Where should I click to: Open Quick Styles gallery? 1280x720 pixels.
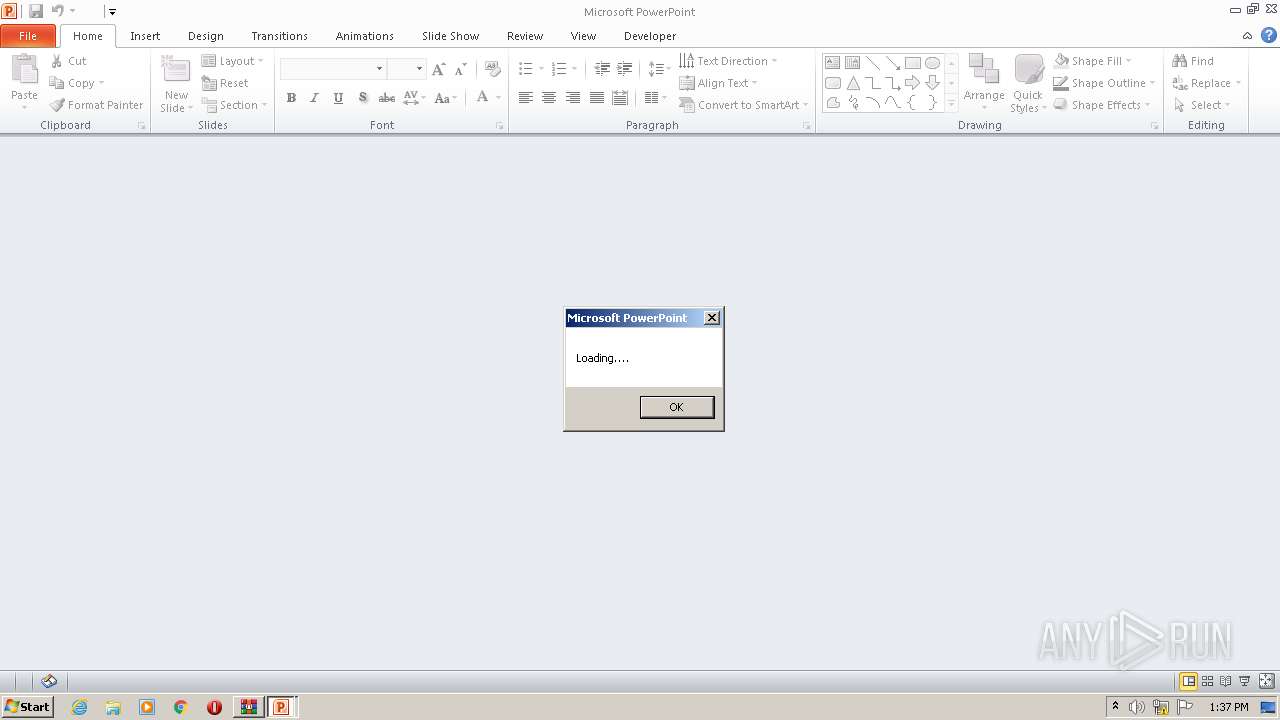[x=1028, y=84]
